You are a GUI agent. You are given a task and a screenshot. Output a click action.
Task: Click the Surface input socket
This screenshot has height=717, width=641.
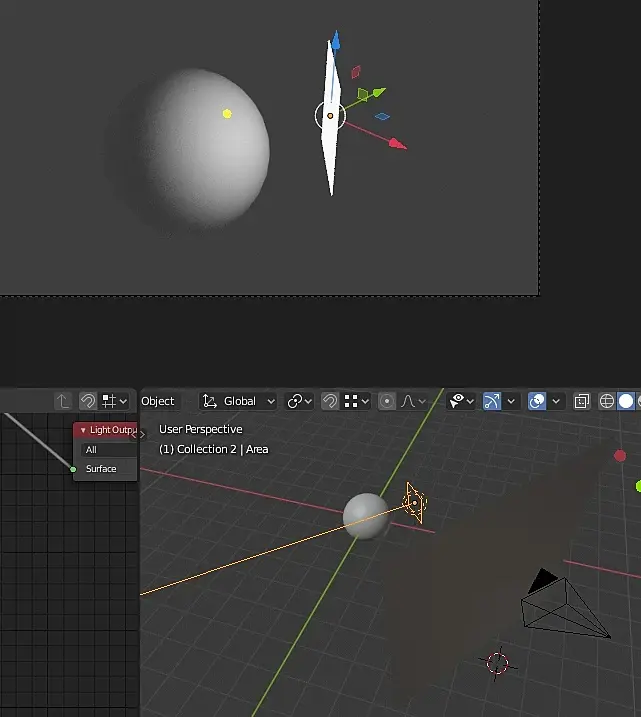point(73,469)
